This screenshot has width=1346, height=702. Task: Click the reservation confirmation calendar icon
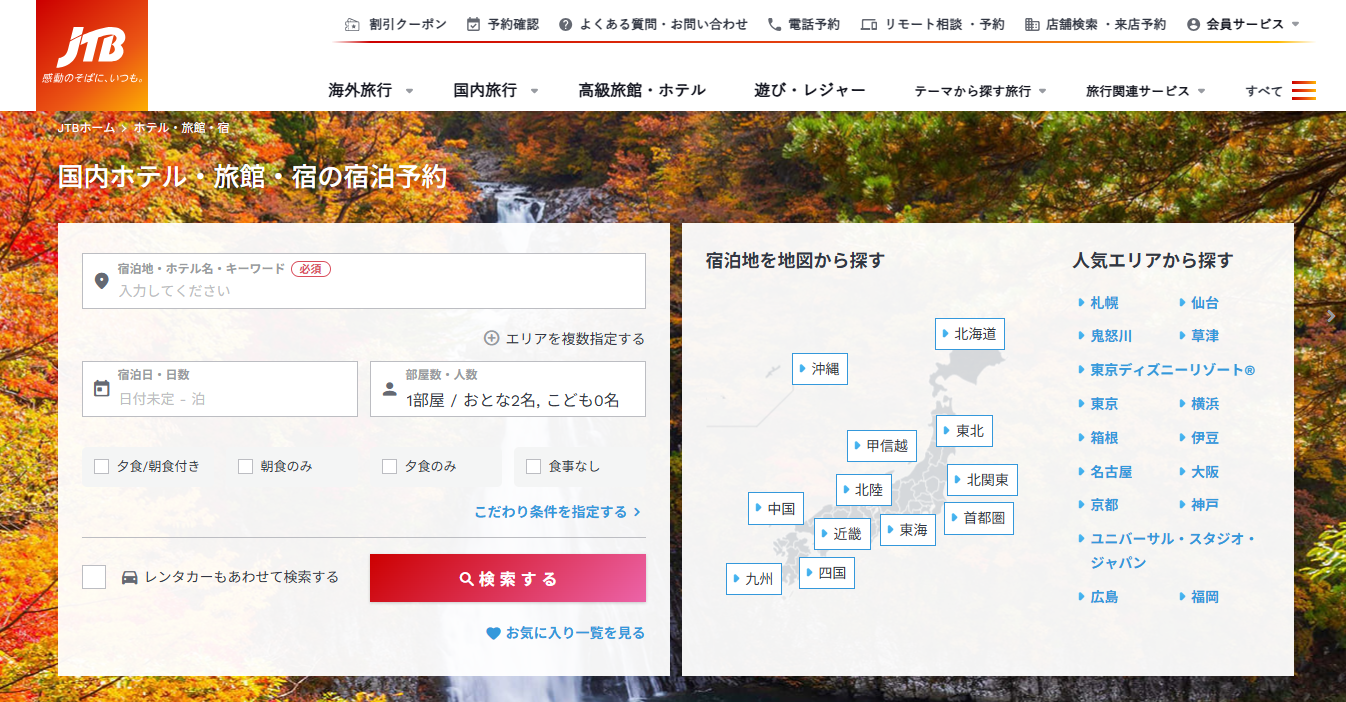coord(473,24)
